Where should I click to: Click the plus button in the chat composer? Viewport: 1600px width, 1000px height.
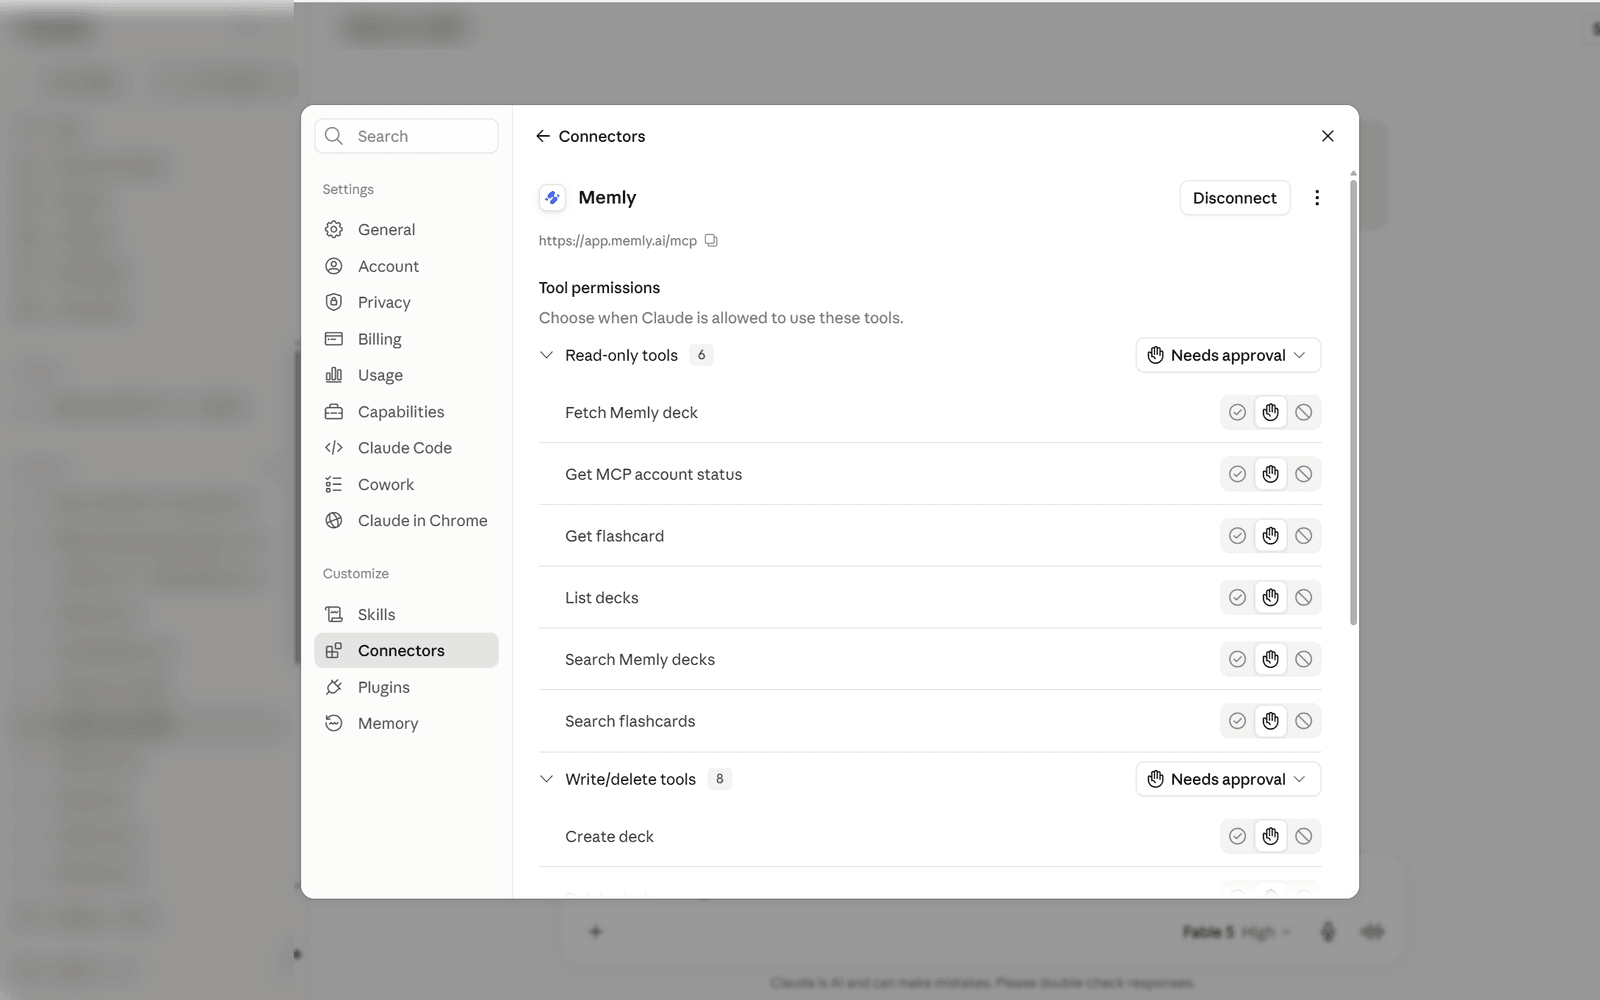pos(595,932)
